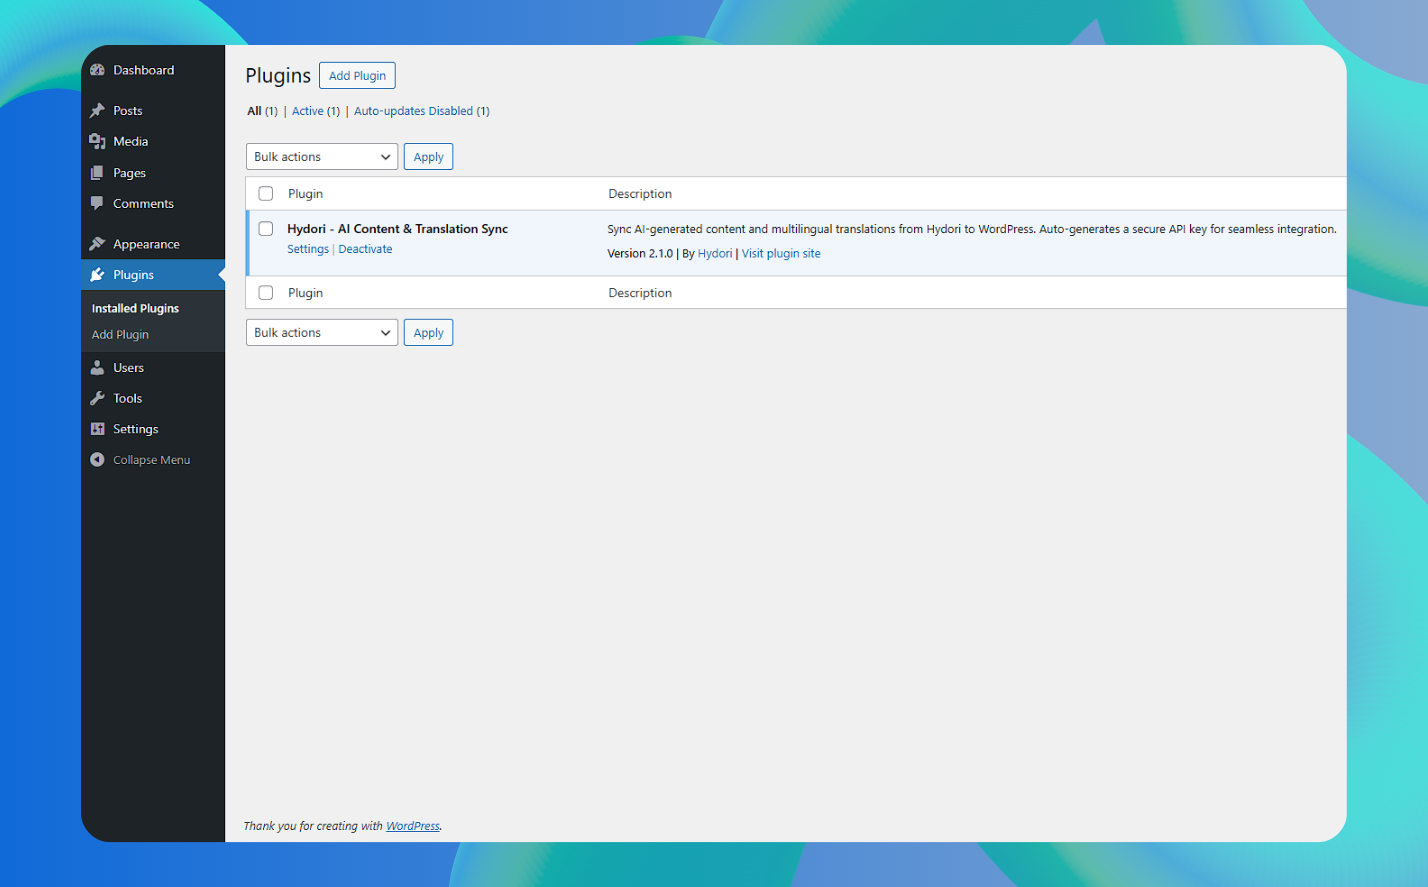
Task: Click the Collapse Menu arrow icon
Action: [x=97, y=460]
